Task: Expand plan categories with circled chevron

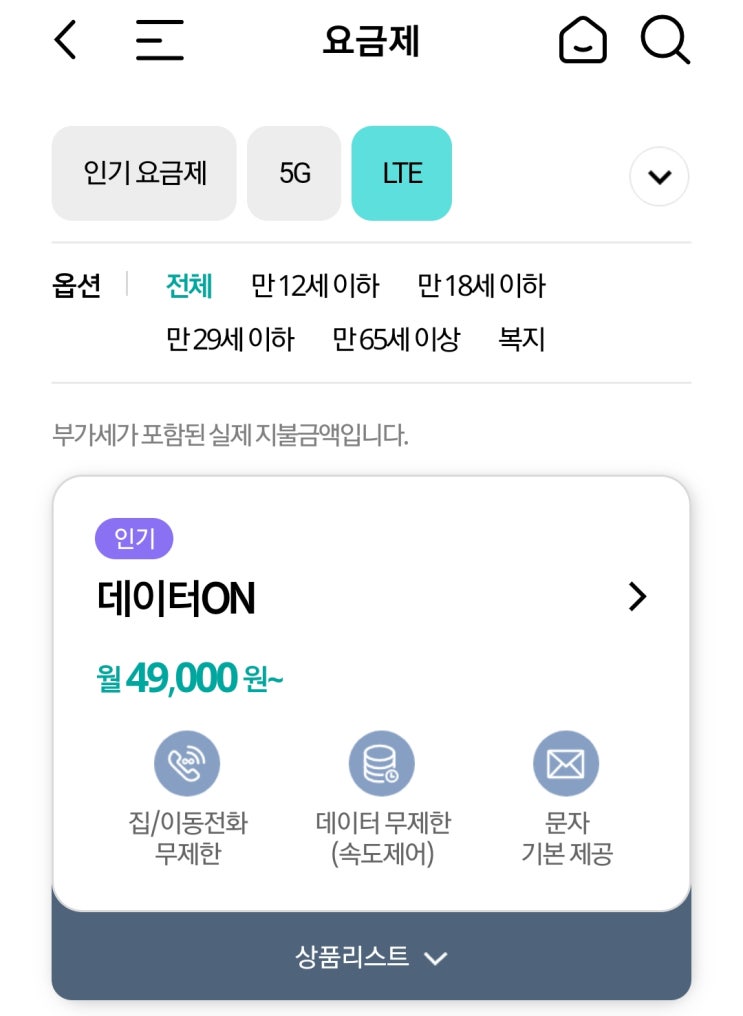Action: (659, 177)
